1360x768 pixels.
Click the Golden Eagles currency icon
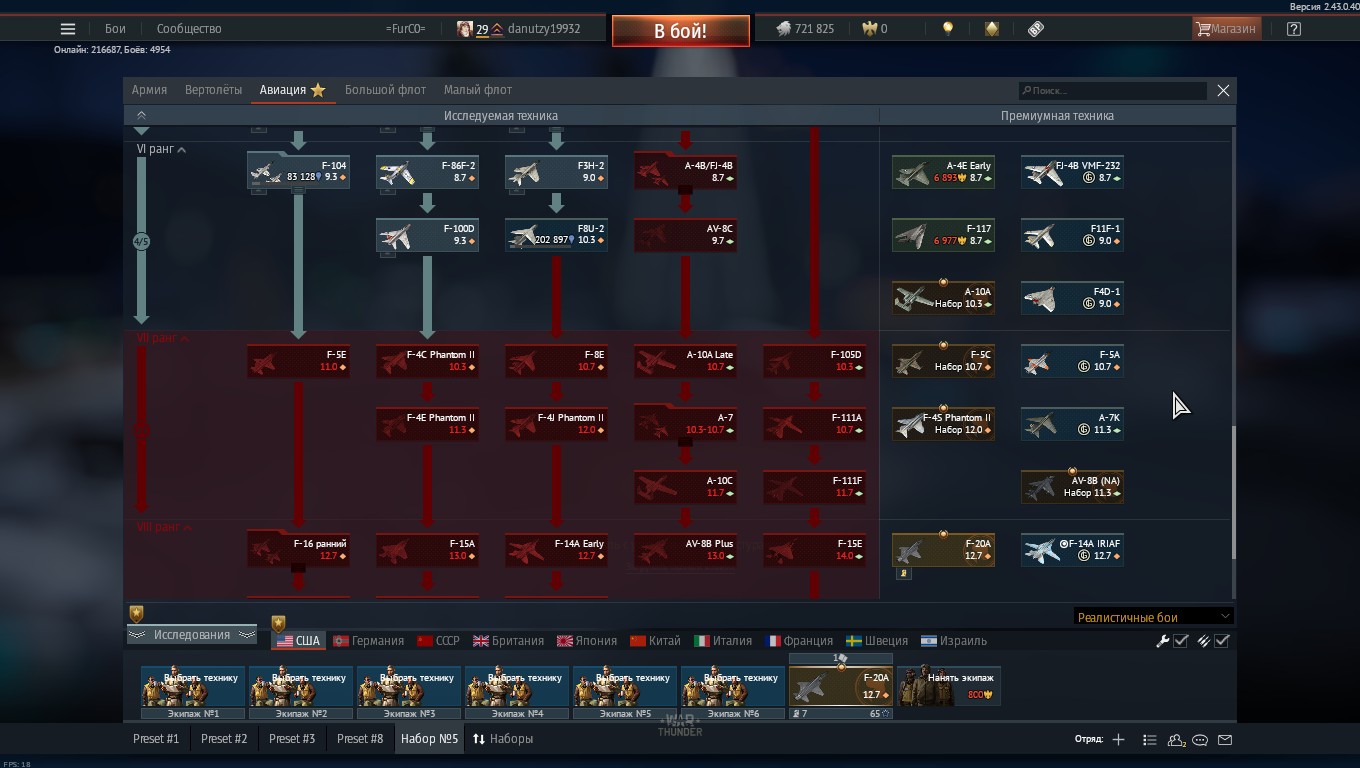pos(870,29)
